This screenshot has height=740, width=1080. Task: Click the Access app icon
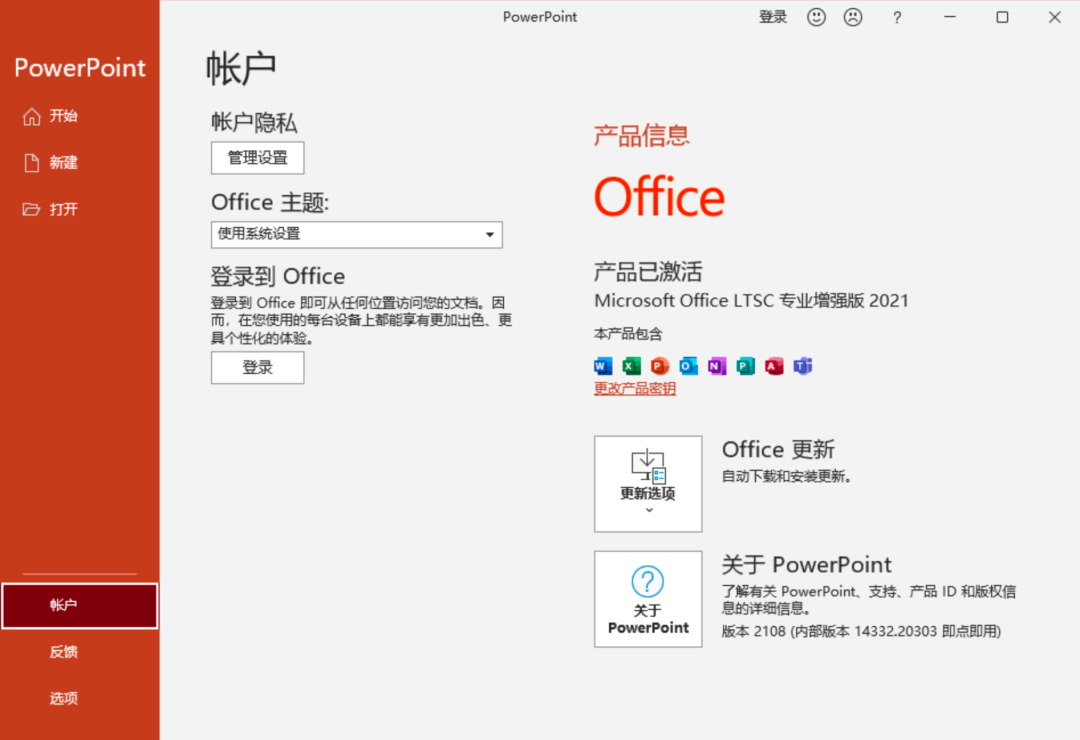click(x=774, y=366)
